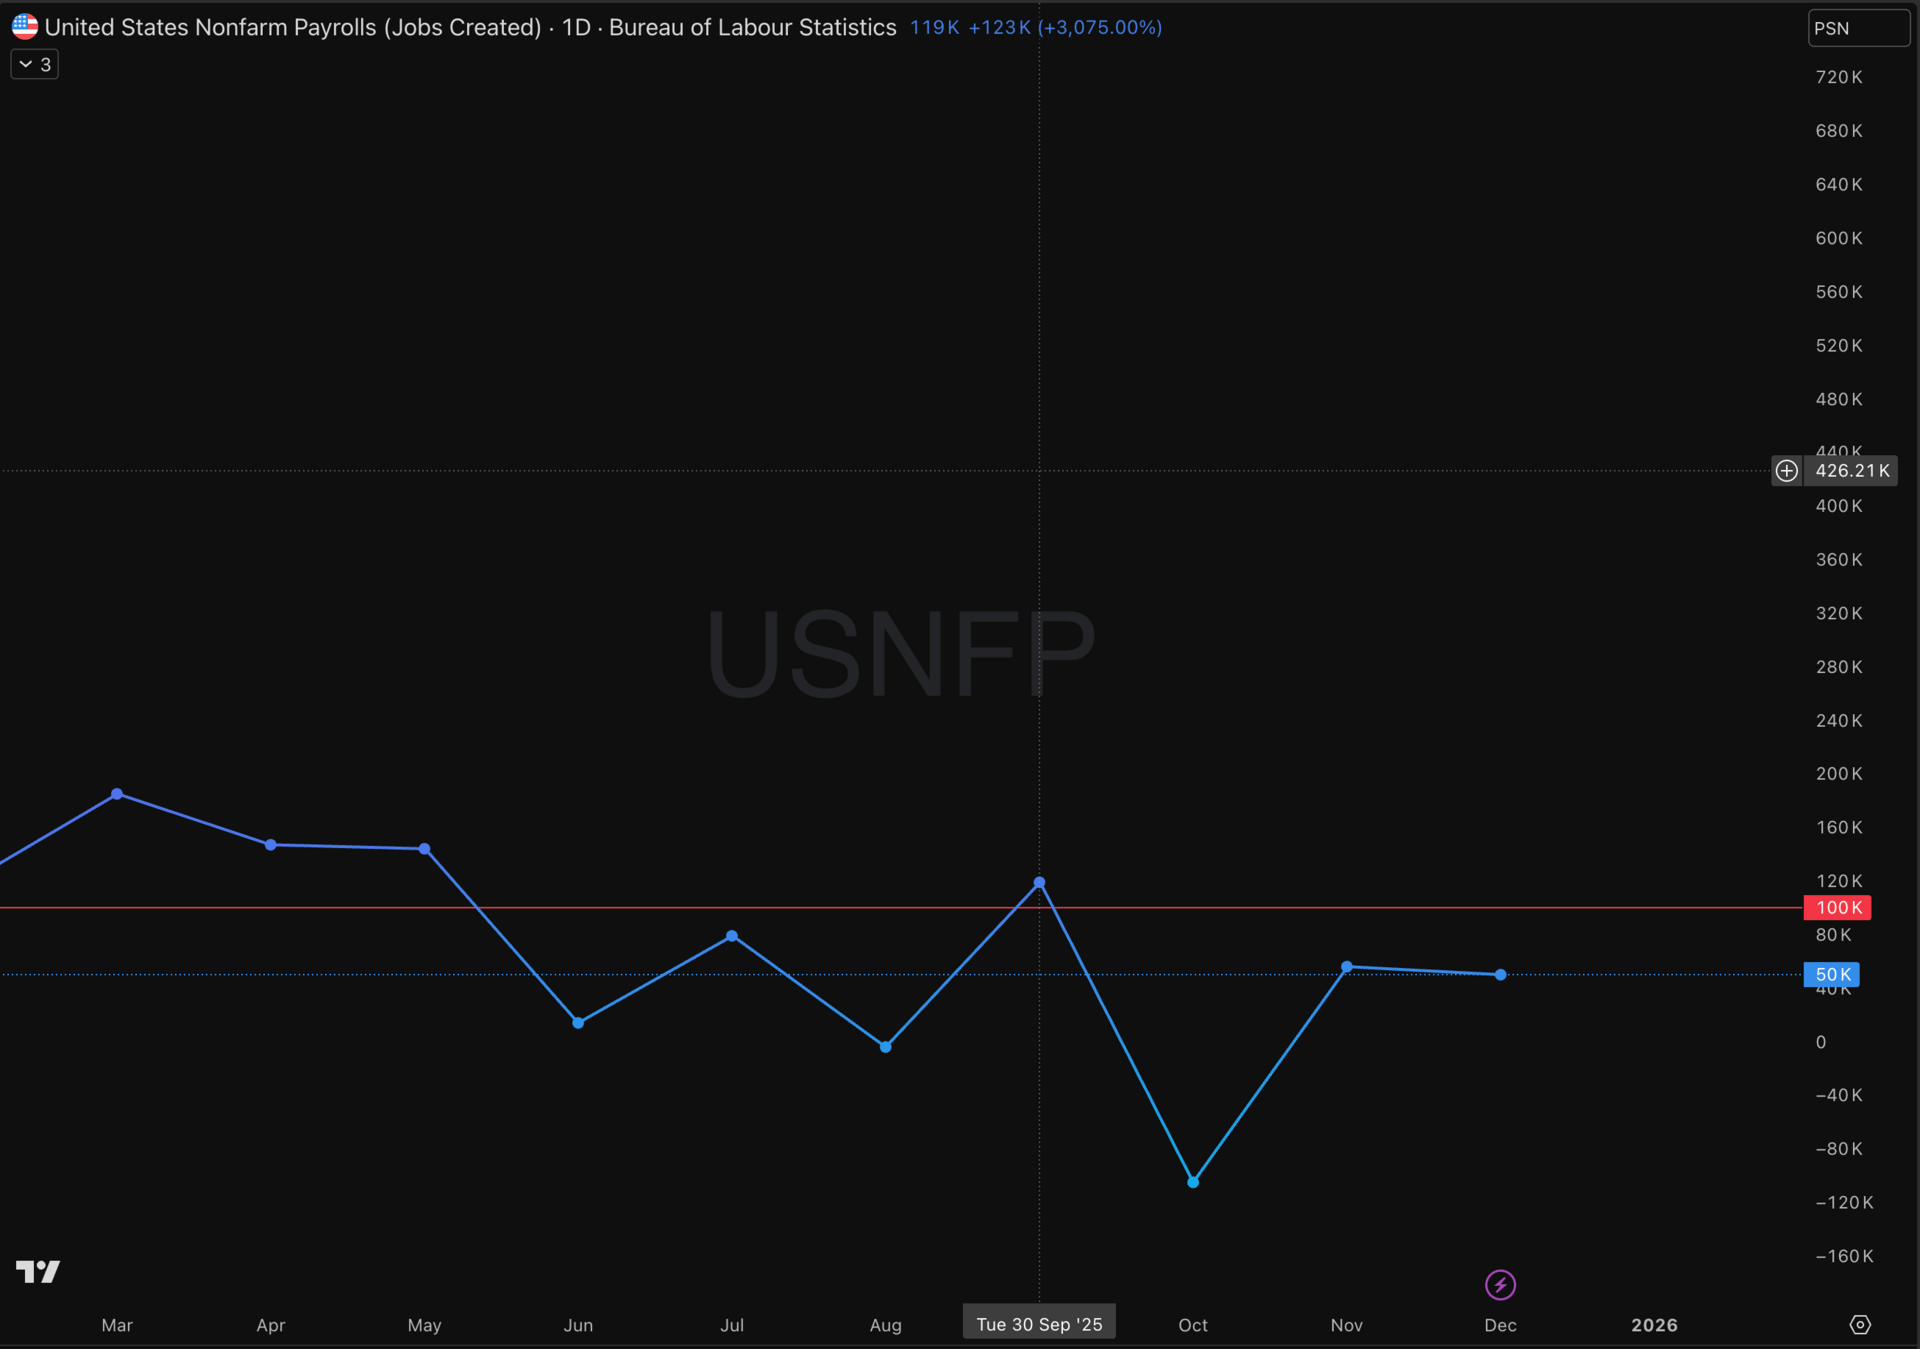
Task: Click the 426.21K crosshair price label
Action: (1851, 471)
